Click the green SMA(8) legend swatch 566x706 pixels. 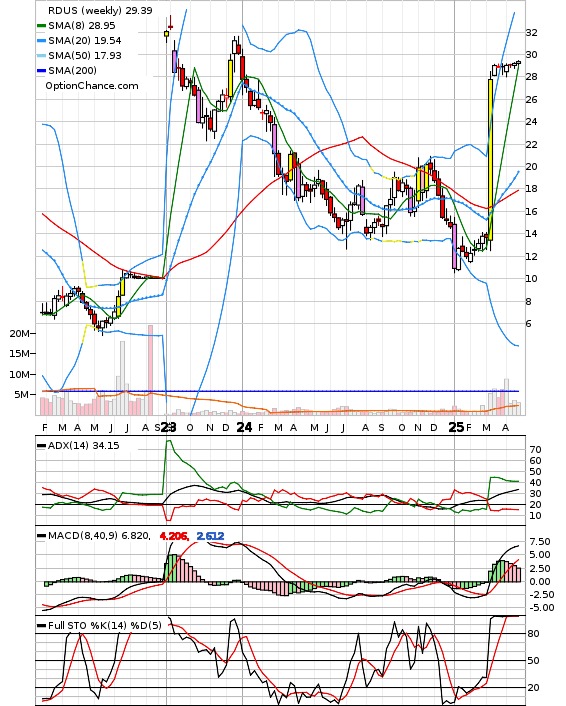coord(41,26)
